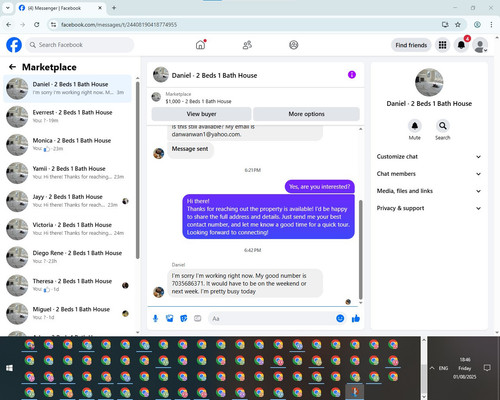This screenshot has height=400, width=500.
Task: Choose a GIF icon
Action: point(198,318)
